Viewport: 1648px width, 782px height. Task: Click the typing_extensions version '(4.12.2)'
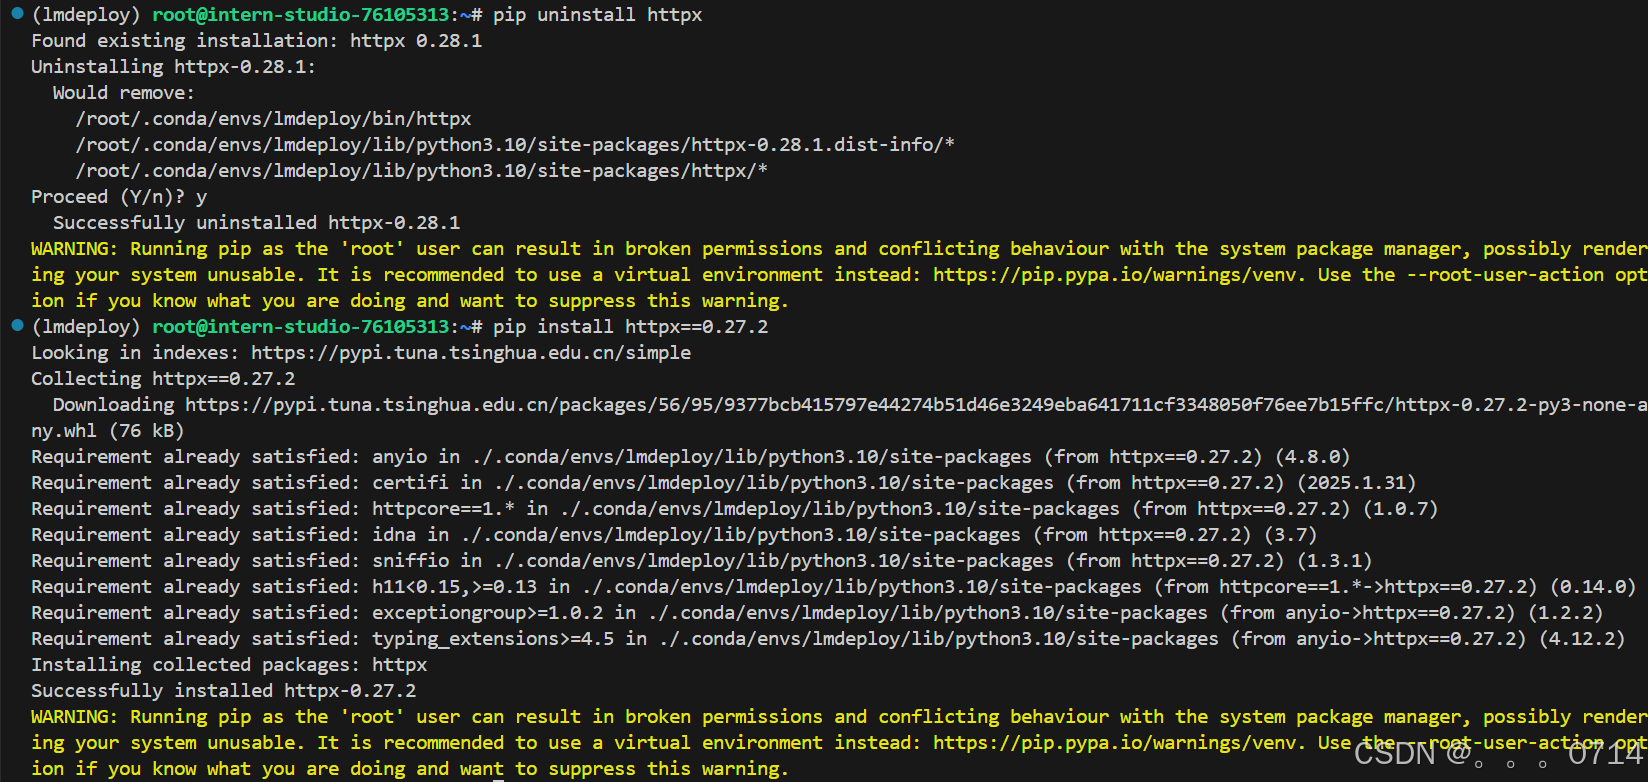point(1582,638)
